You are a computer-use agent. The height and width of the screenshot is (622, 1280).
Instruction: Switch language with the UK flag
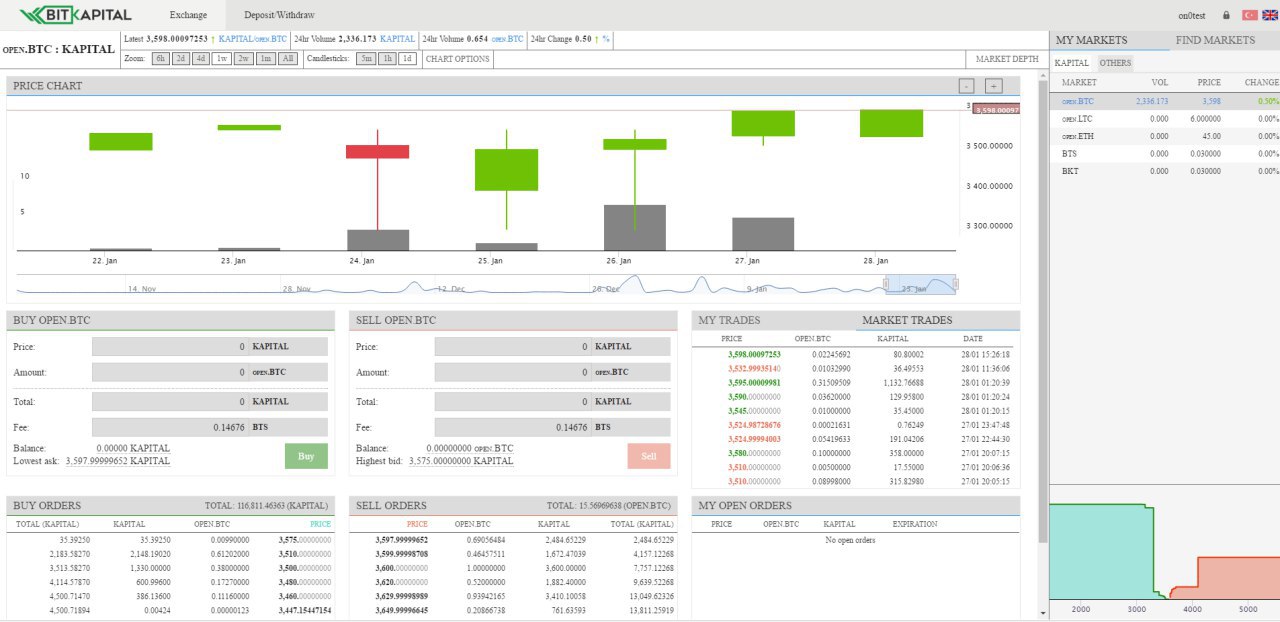tap(1269, 15)
